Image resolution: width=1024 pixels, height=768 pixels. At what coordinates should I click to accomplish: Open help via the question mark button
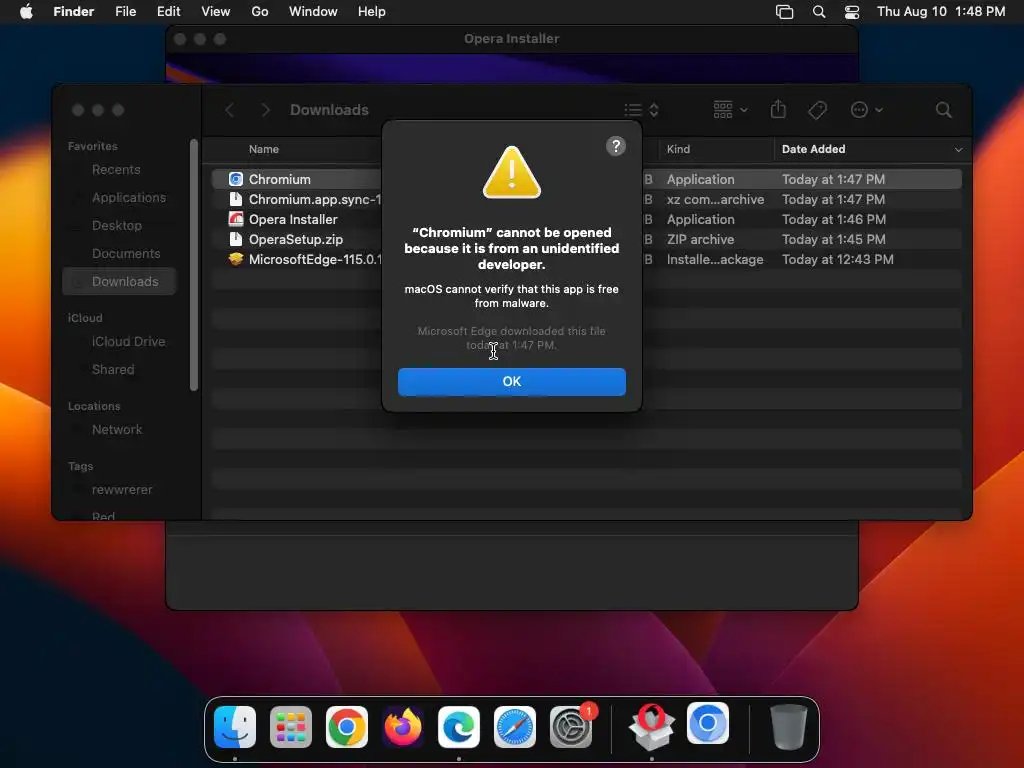tap(615, 146)
